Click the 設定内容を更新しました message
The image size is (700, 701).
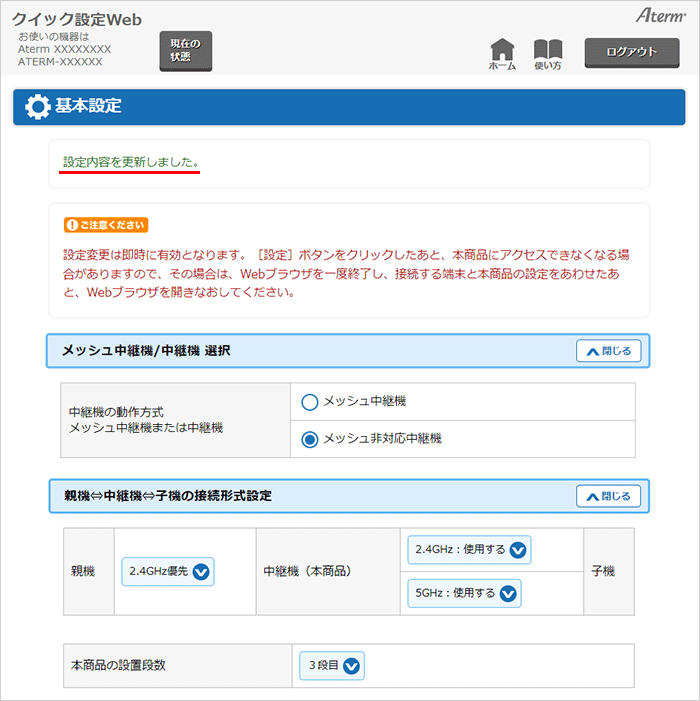click(130, 162)
